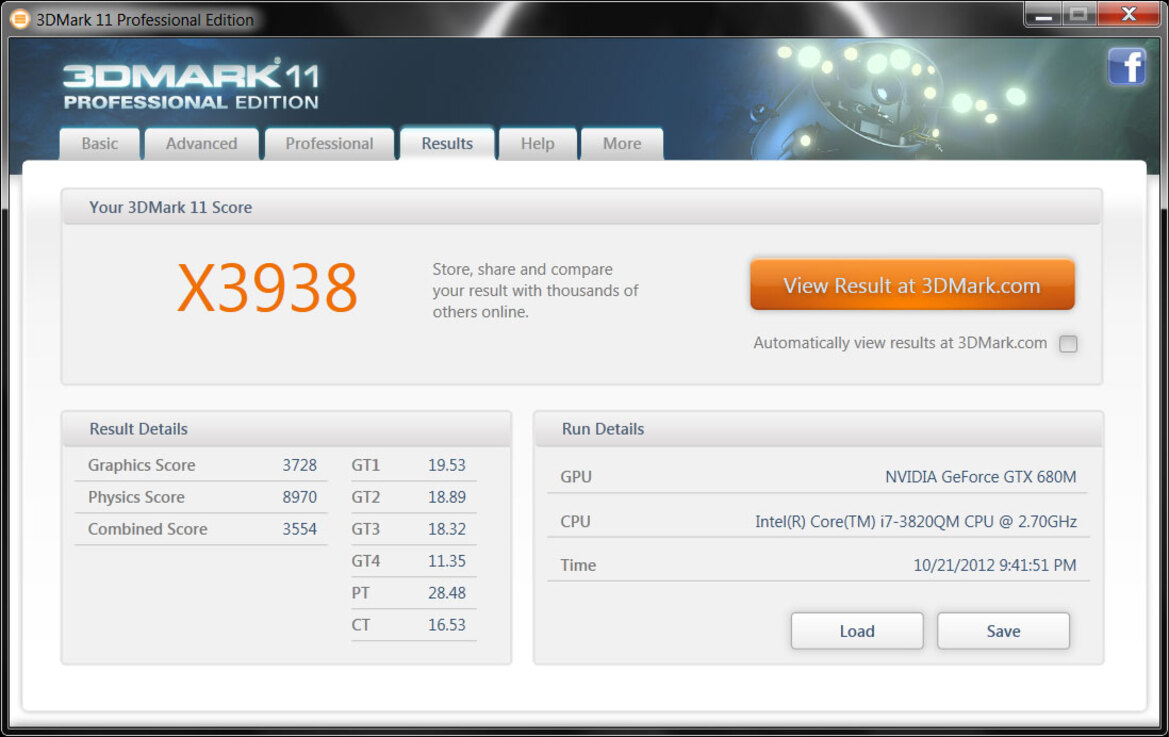Select the Results tab
The width and height of the screenshot is (1169, 737).
tap(447, 144)
